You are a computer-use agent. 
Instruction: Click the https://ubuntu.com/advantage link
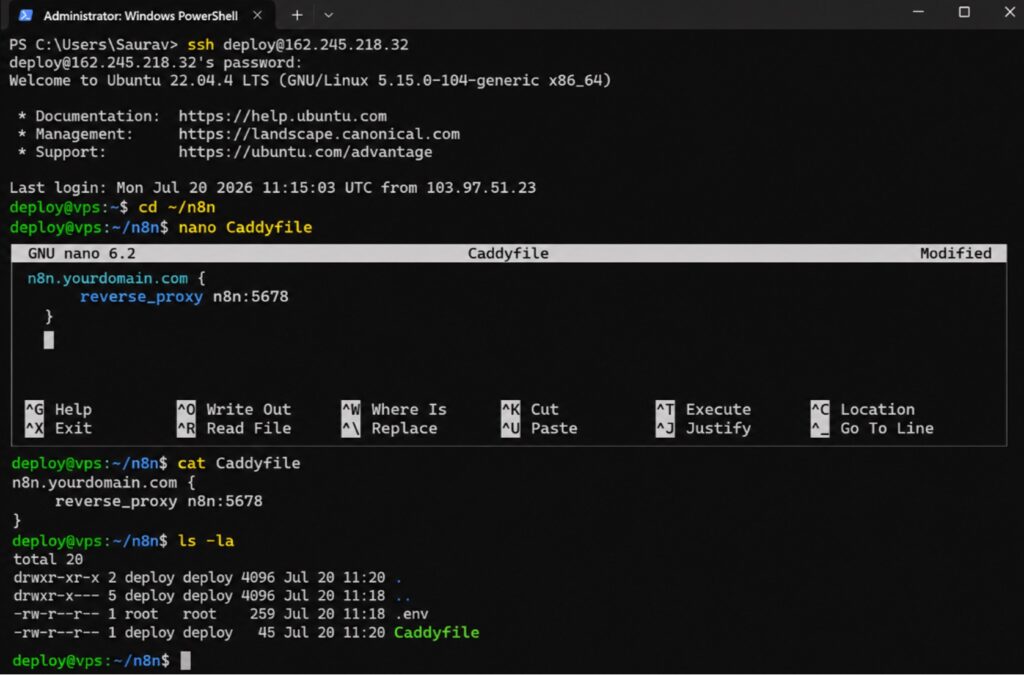tap(305, 152)
